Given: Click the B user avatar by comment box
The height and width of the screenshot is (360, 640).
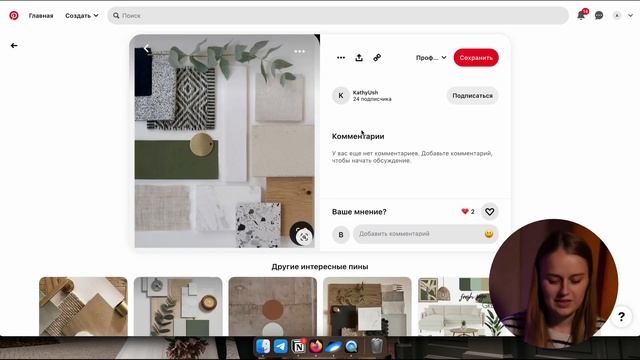Looking at the screenshot, I should click(341, 235).
